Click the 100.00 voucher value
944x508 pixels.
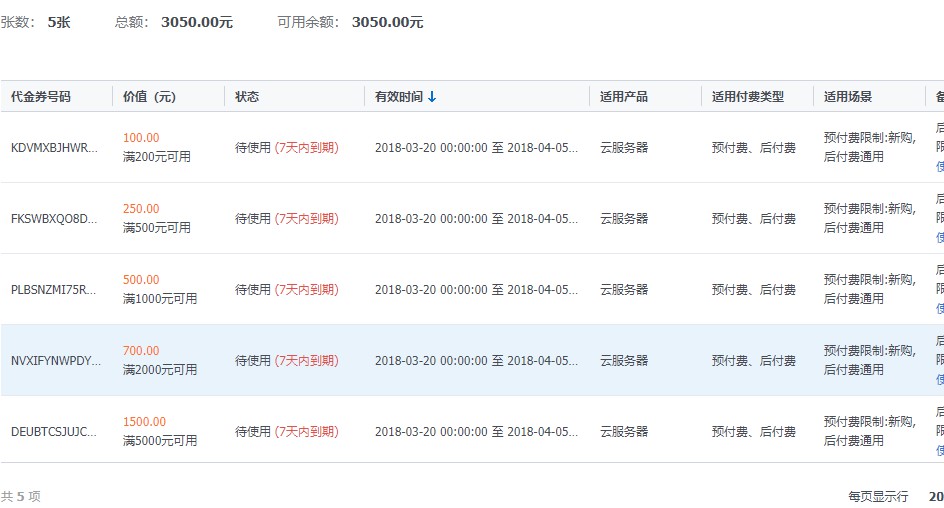point(141,138)
